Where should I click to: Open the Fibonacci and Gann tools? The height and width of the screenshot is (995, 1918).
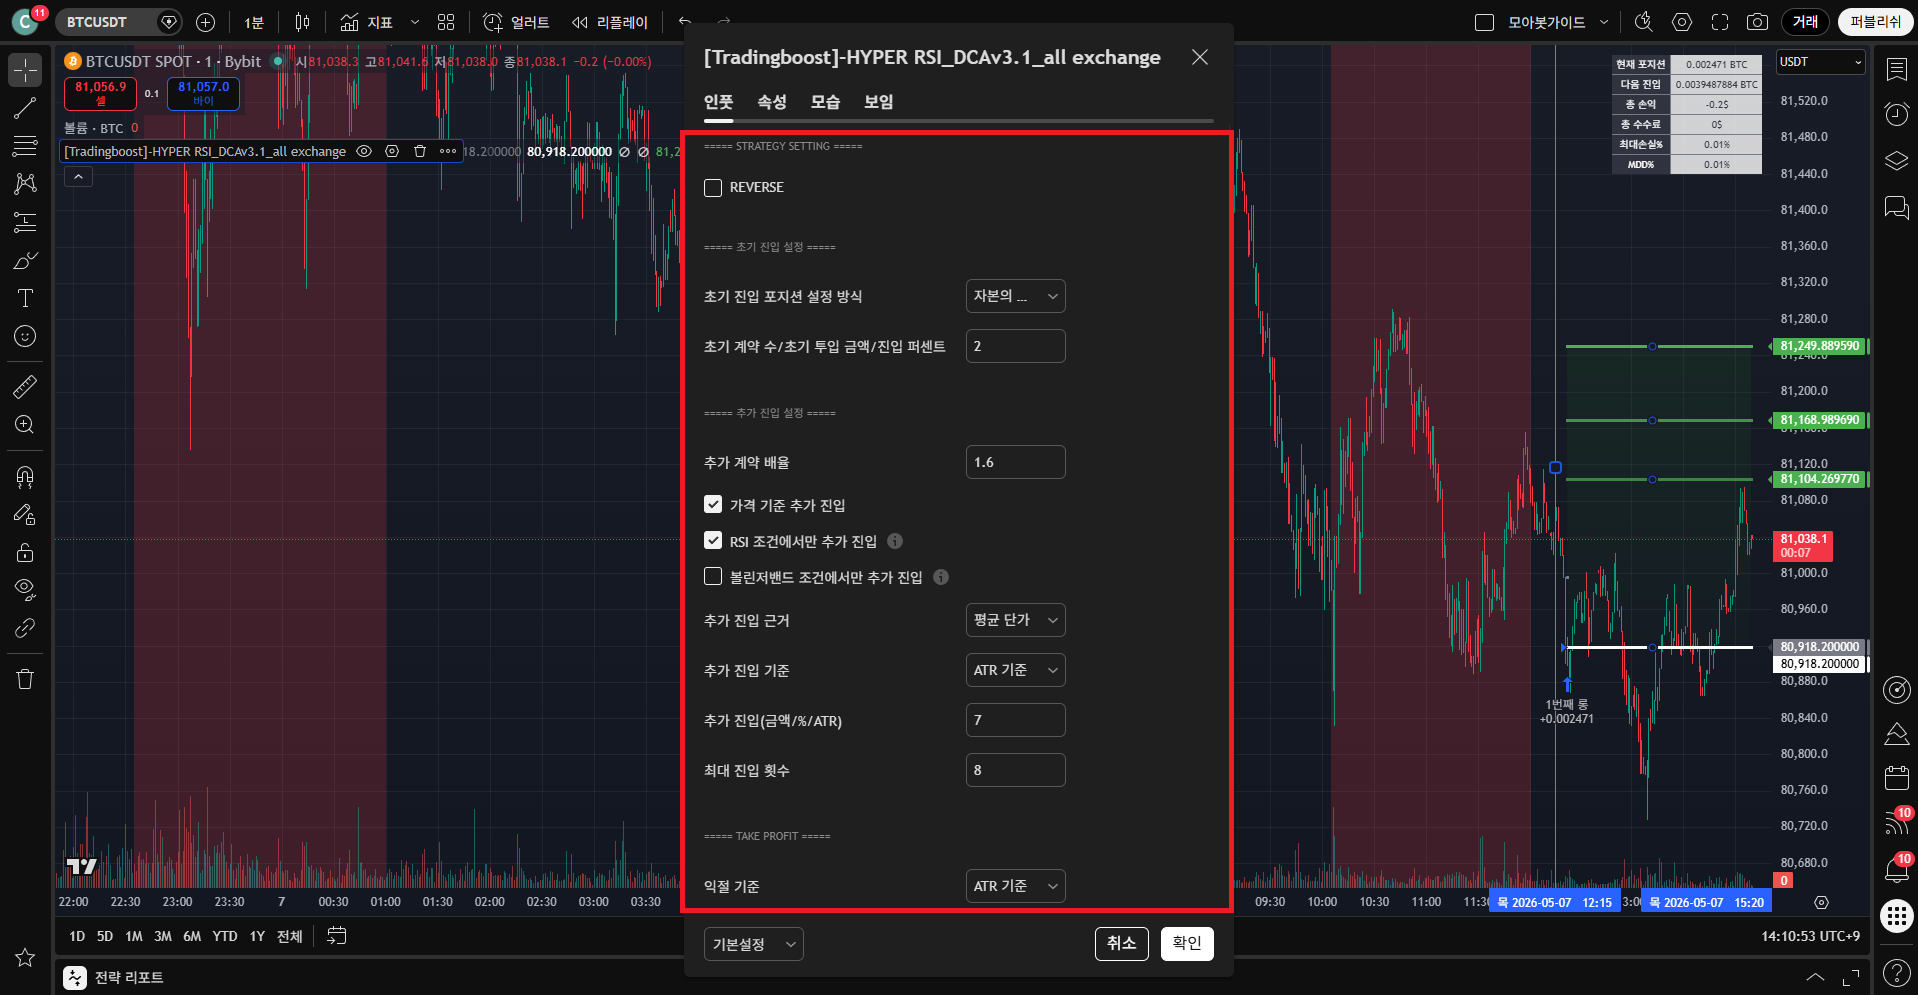(x=25, y=146)
